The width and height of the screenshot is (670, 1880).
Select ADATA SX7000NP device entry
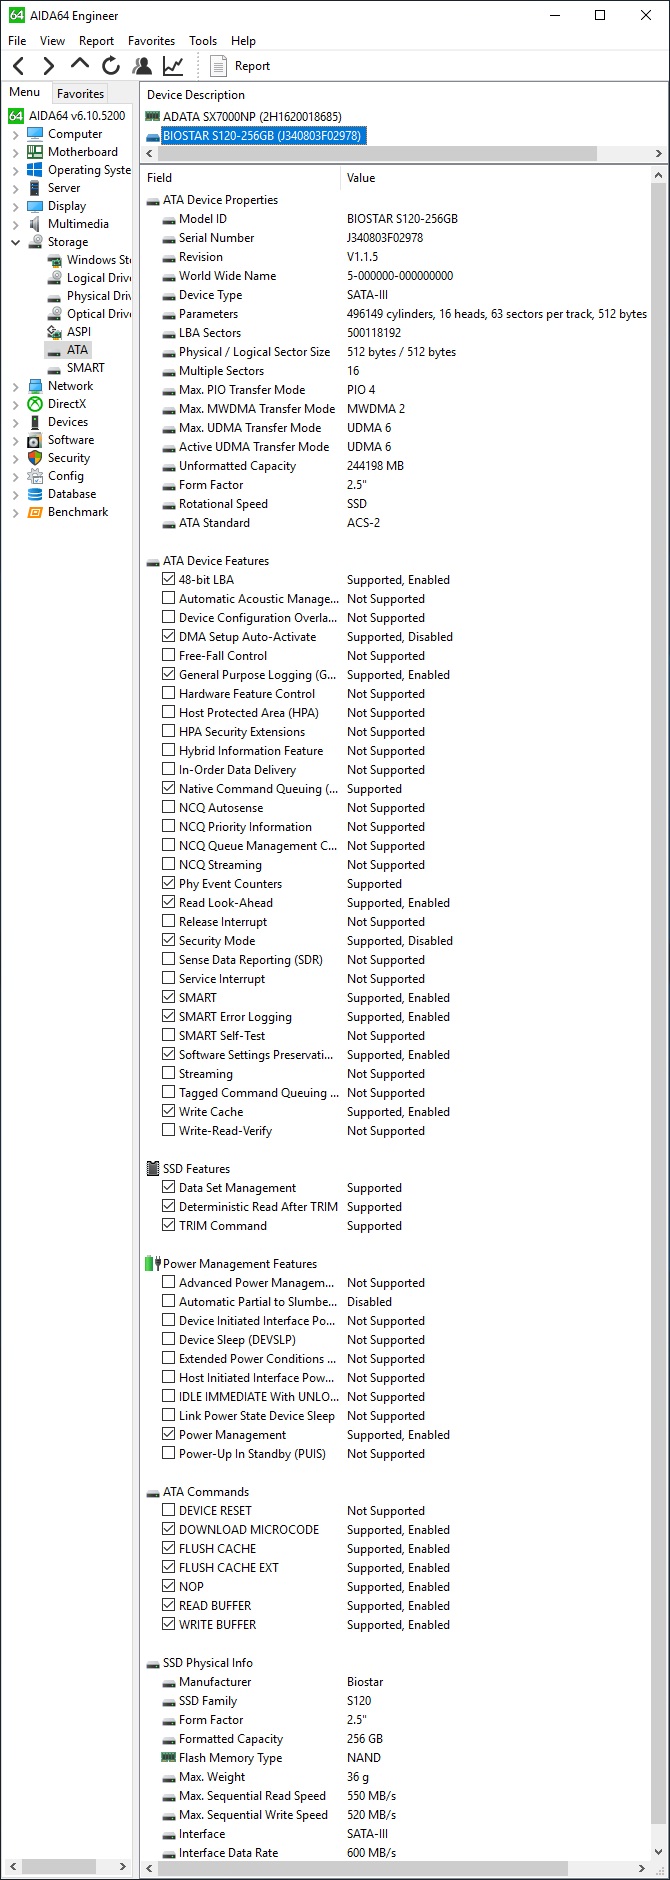coord(251,117)
